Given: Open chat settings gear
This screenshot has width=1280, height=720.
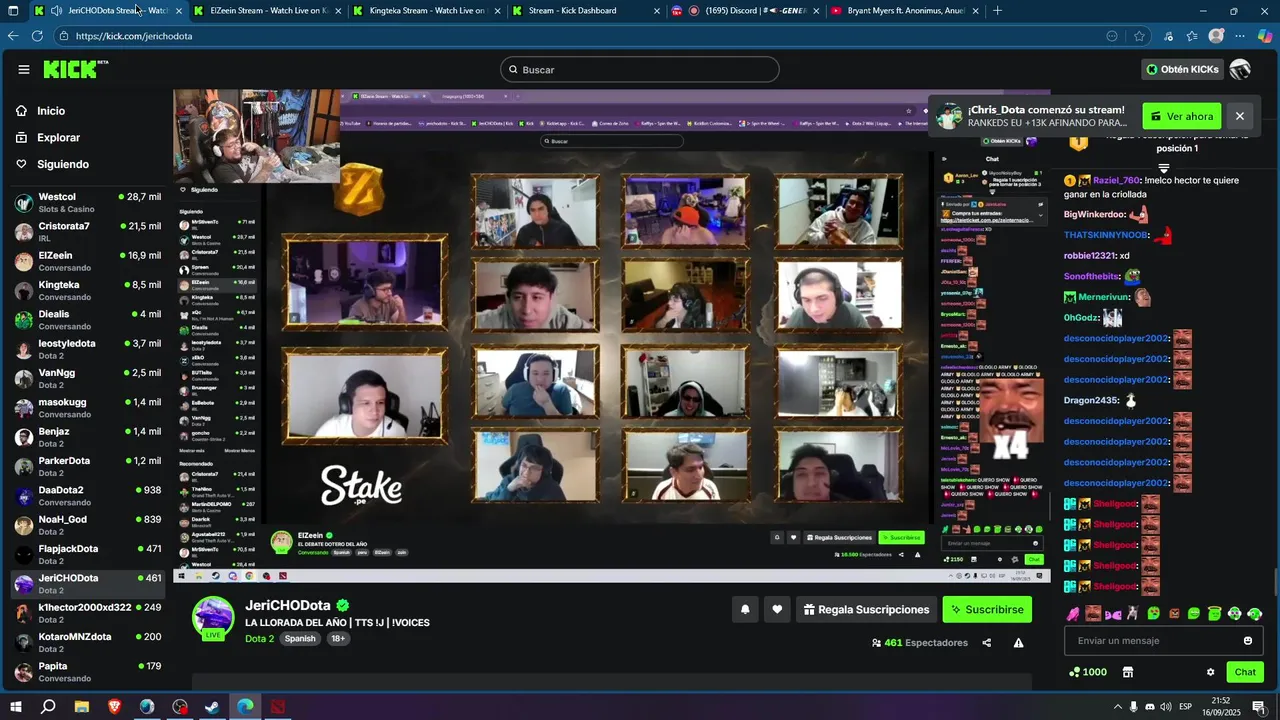Looking at the screenshot, I should click(1210, 672).
